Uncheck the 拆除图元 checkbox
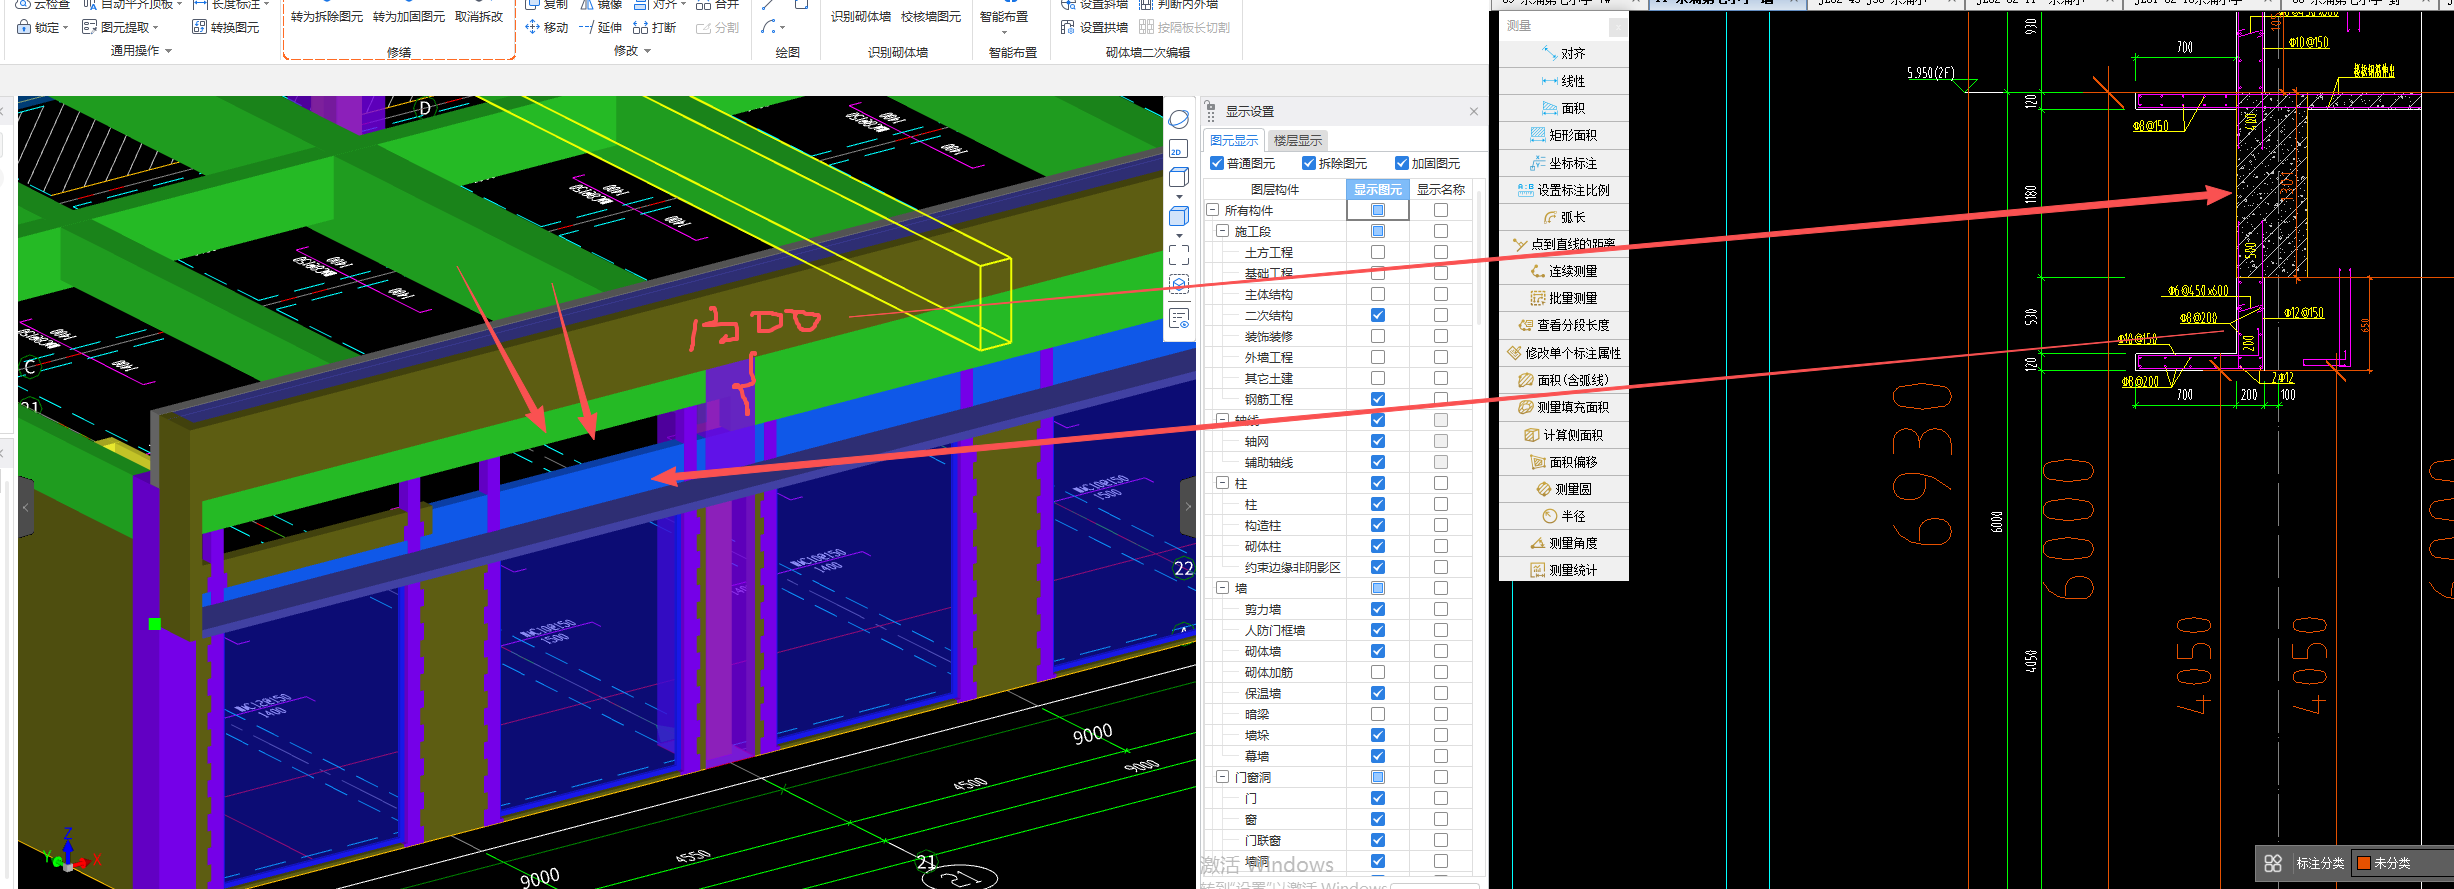Image resolution: width=2454 pixels, height=889 pixels. (1308, 163)
